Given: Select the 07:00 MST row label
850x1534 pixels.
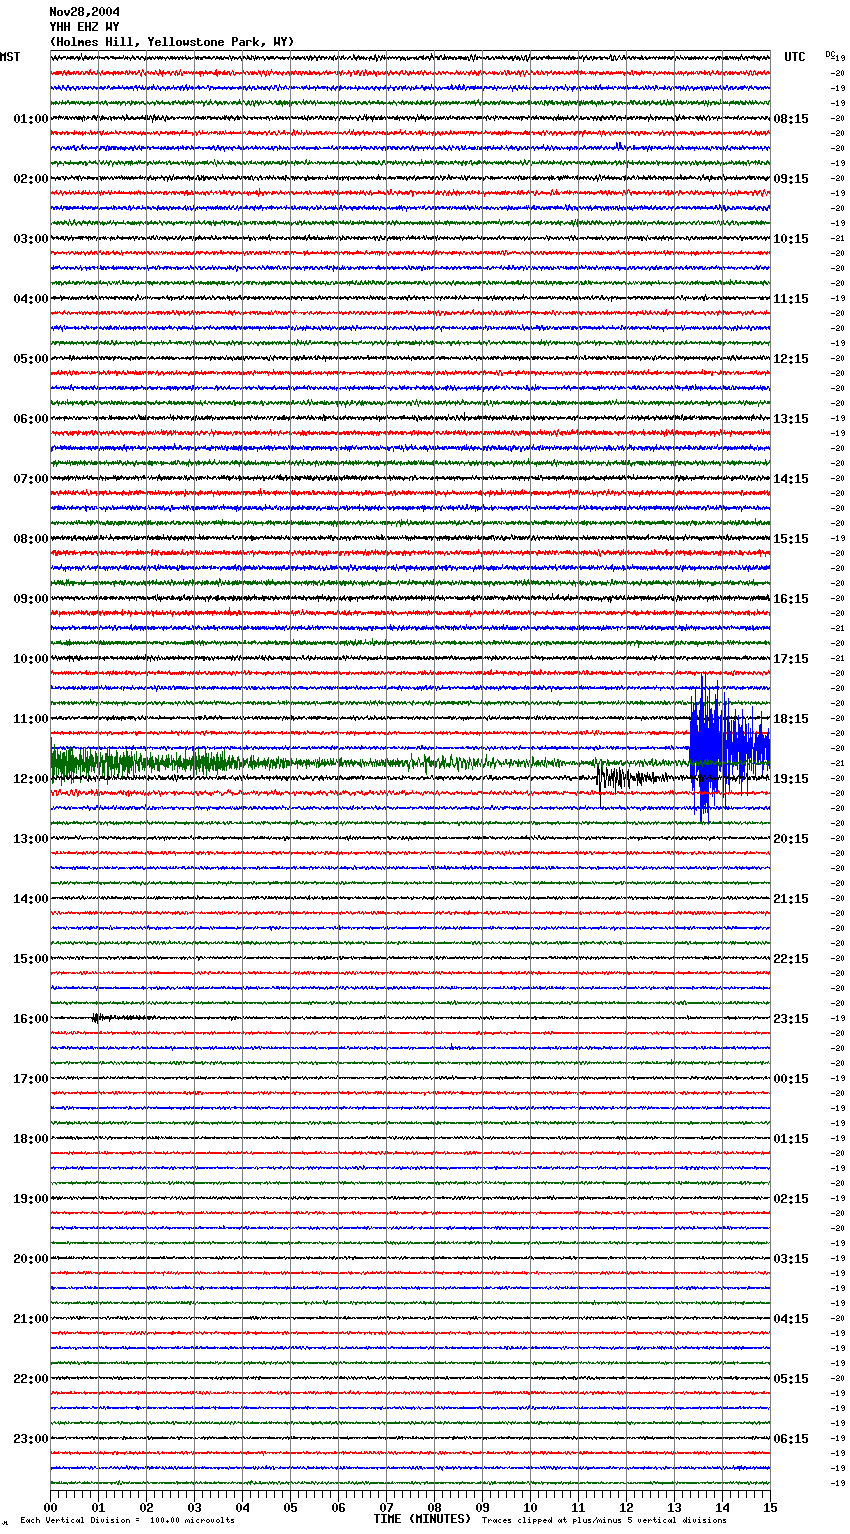Looking at the screenshot, I should tap(30, 479).
